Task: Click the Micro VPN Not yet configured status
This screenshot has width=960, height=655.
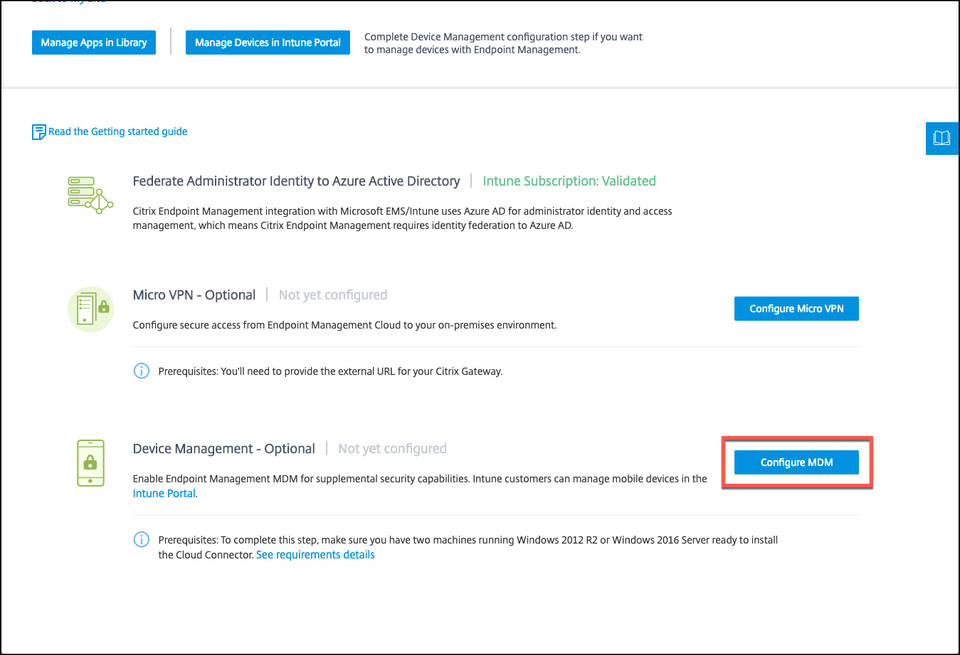Action: click(x=332, y=294)
